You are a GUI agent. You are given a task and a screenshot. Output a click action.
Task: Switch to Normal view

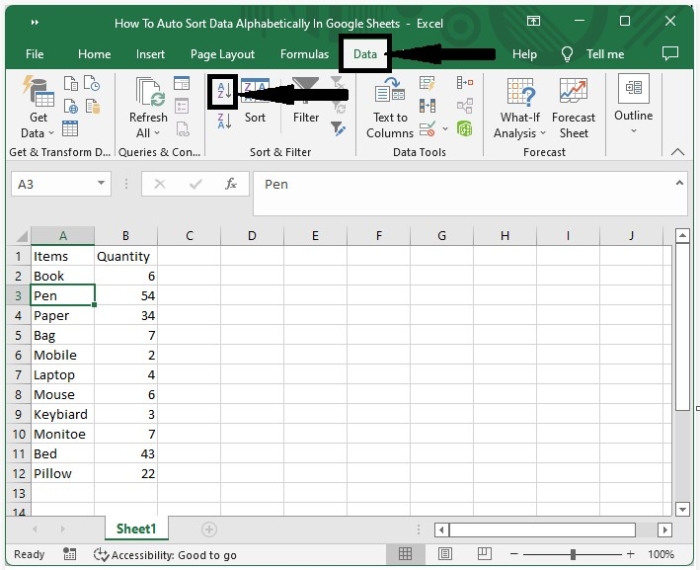405,554
